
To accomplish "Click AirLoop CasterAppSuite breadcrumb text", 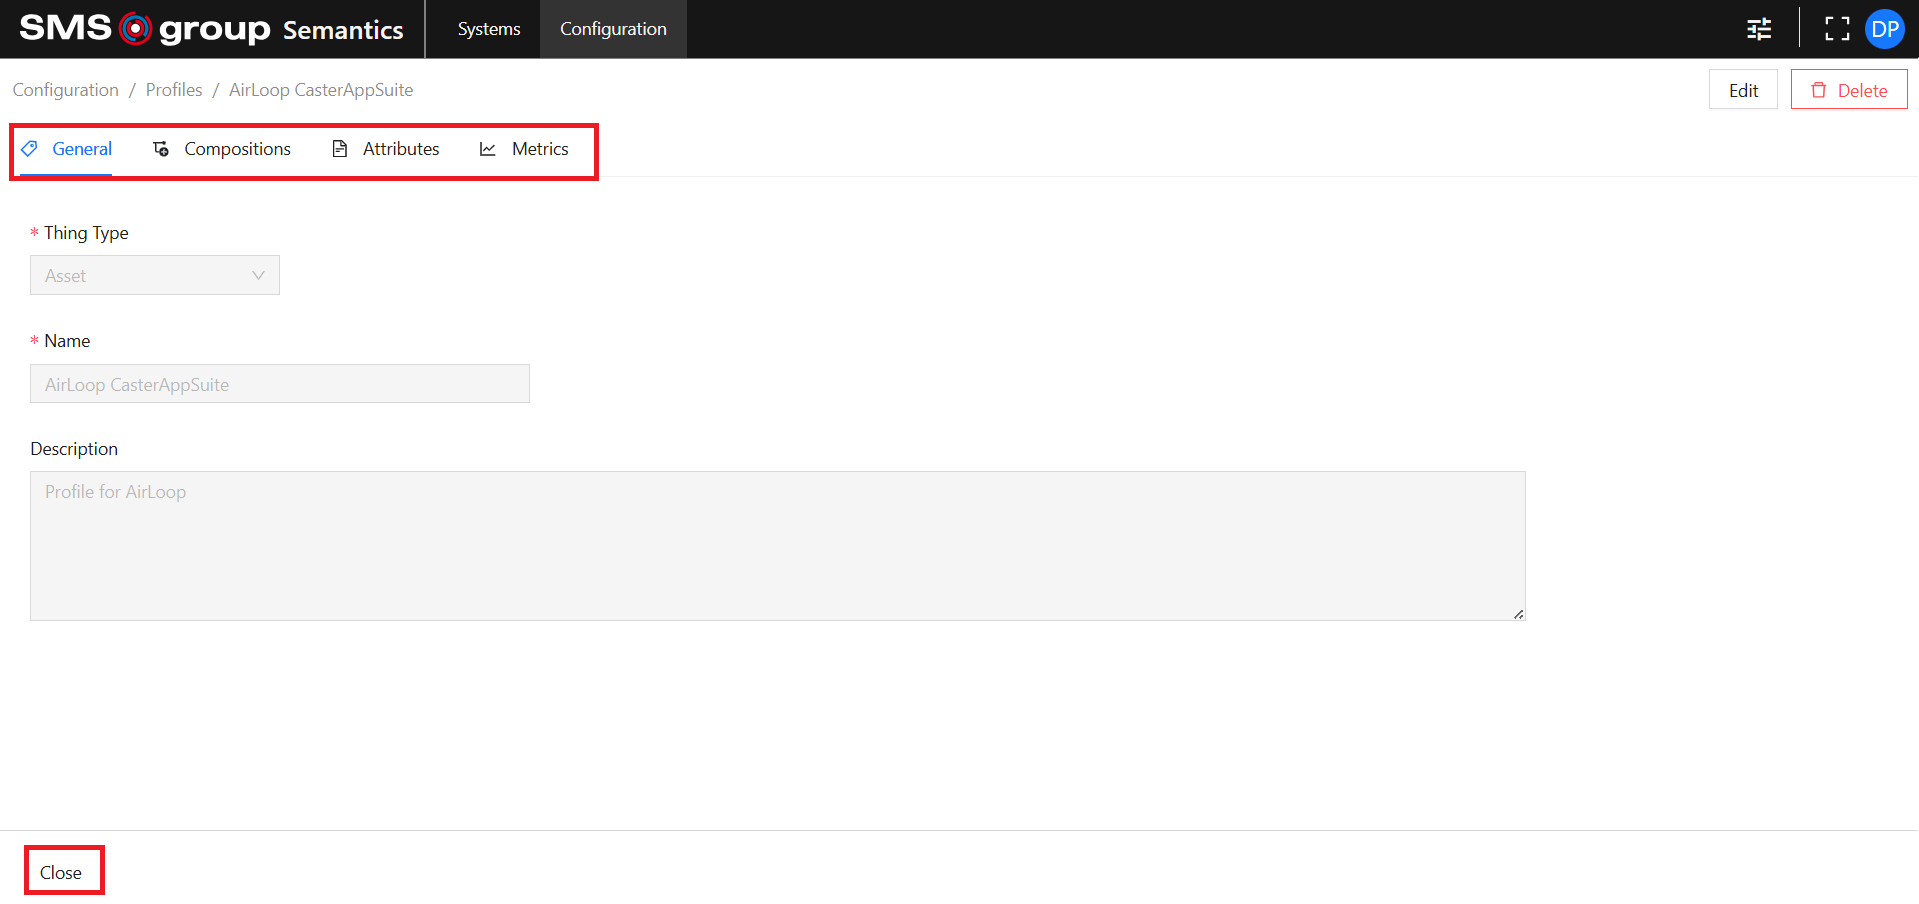I will click(321, 90).
